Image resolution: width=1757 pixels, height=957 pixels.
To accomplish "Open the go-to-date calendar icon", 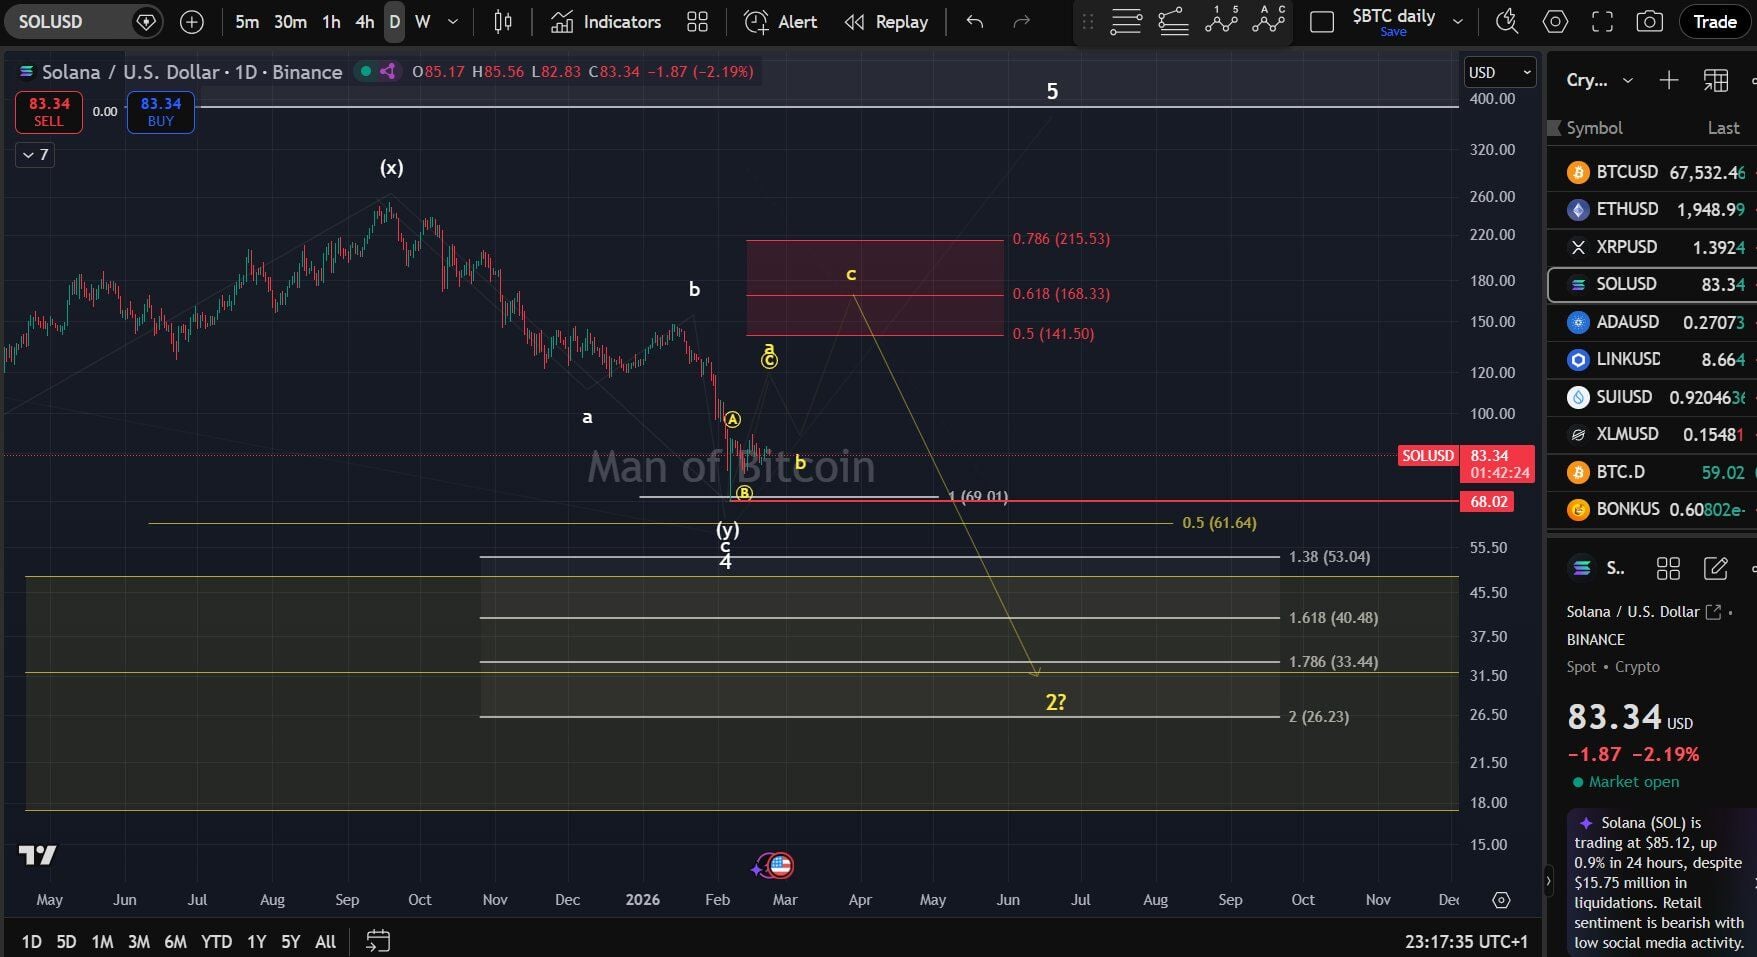I will coord(378,941).
